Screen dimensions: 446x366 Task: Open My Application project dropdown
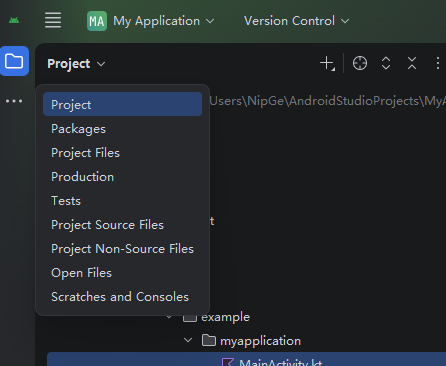(x=164, y=21)
